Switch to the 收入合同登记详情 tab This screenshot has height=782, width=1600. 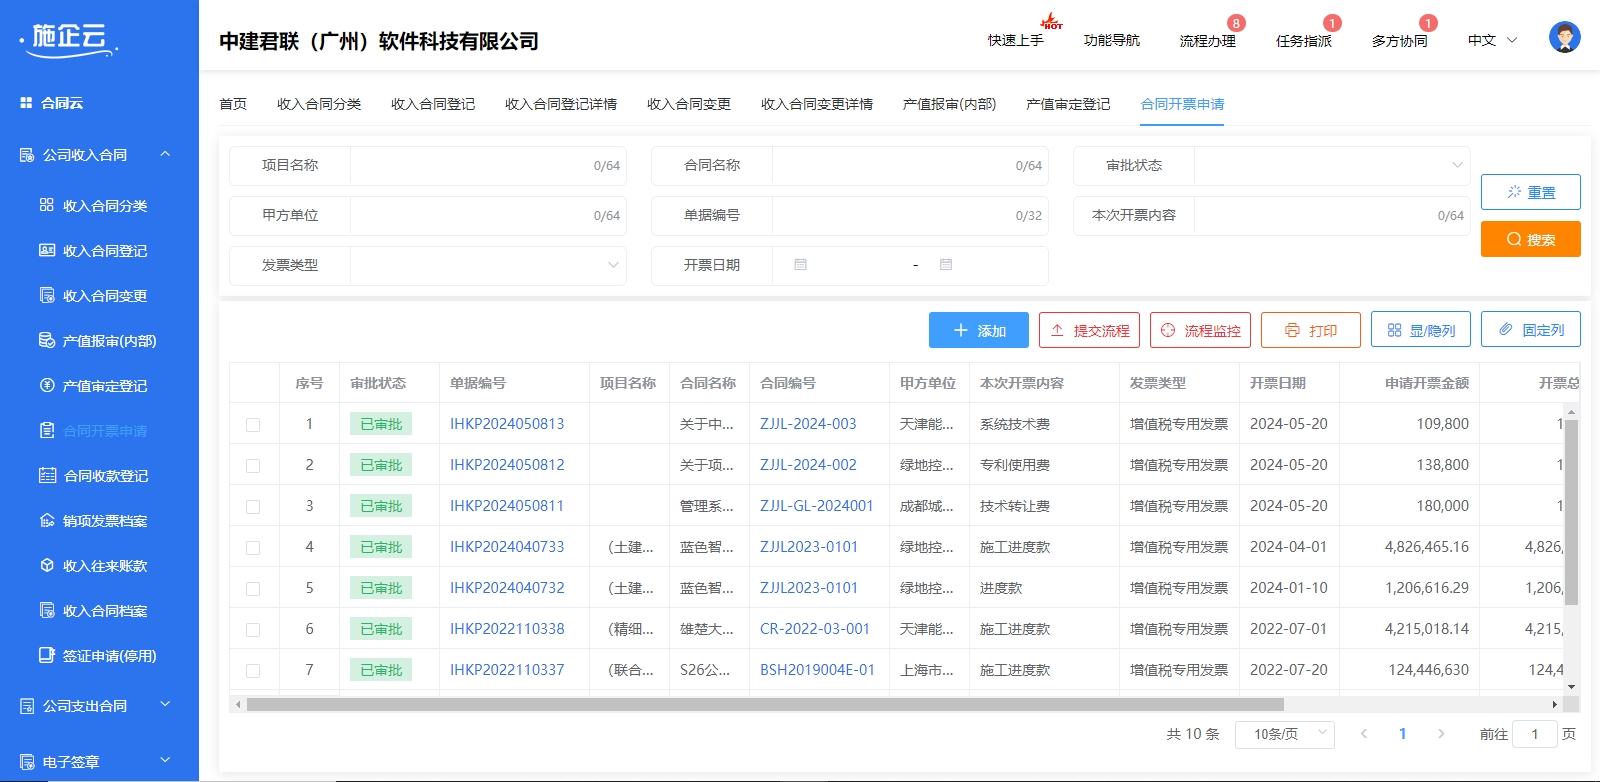[561, 104]
